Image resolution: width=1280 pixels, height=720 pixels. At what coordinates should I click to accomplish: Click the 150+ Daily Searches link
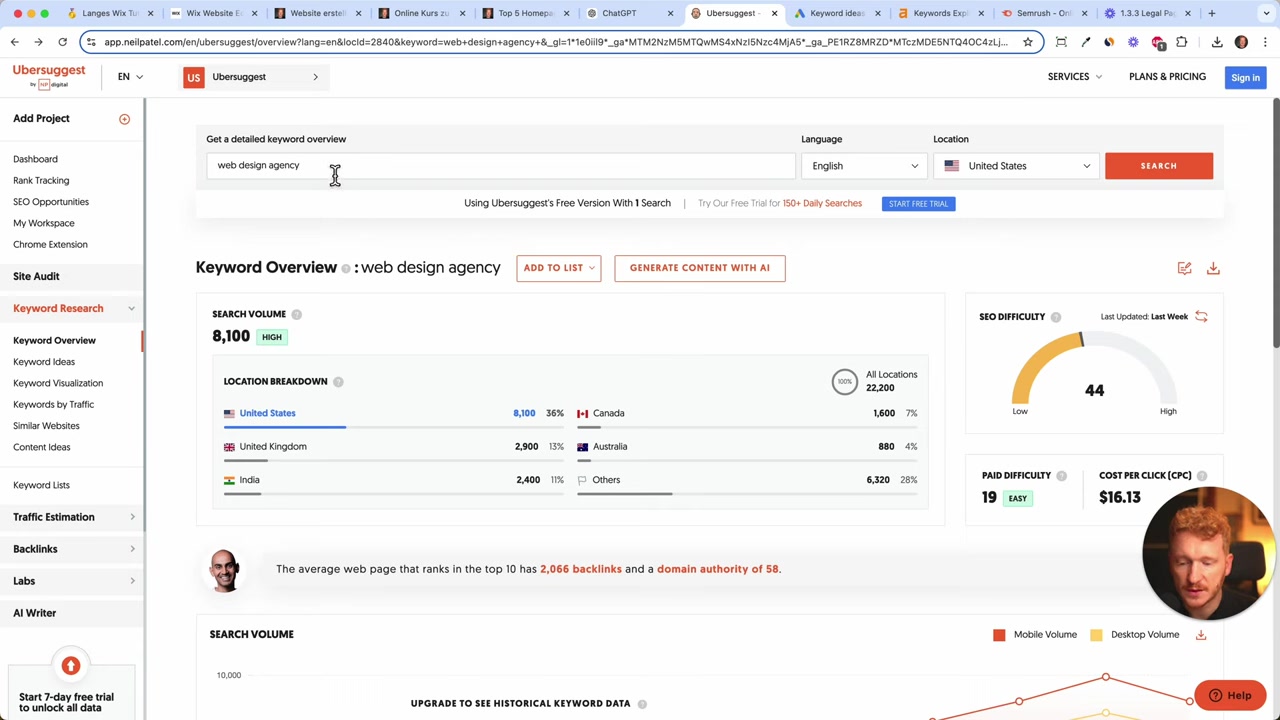click(822, 203)
